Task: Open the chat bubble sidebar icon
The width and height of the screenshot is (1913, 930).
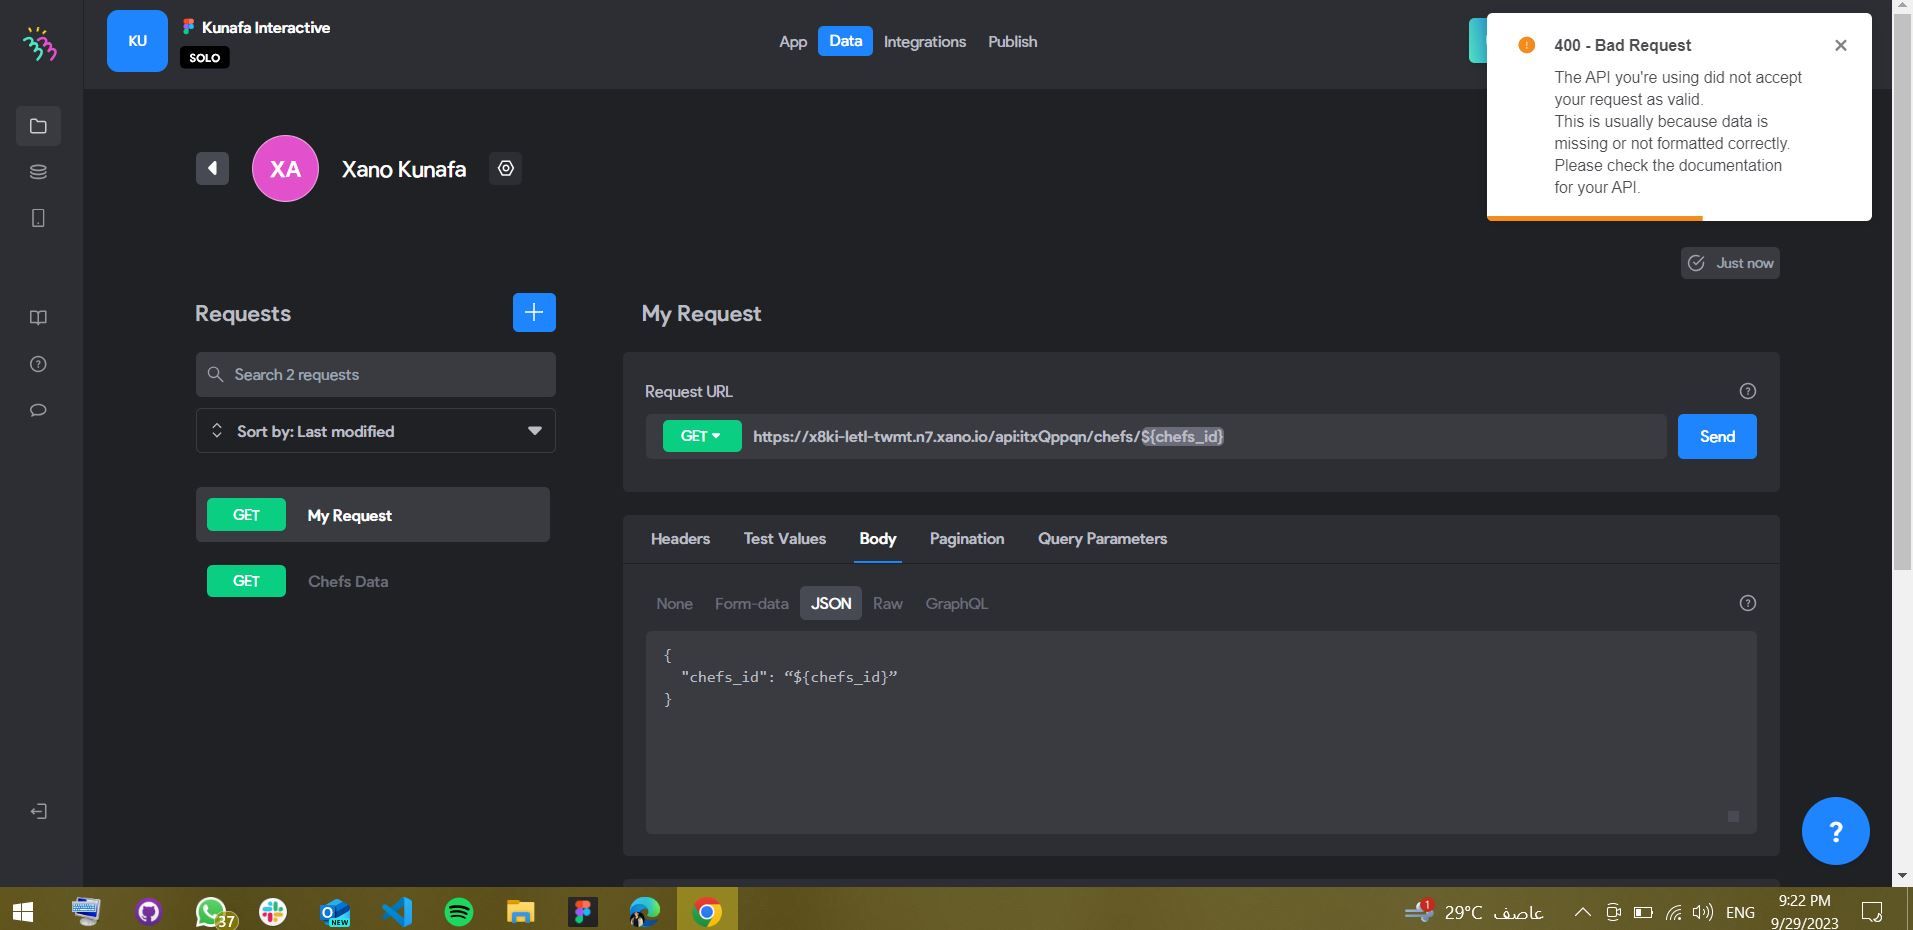Action: [38, 410]
